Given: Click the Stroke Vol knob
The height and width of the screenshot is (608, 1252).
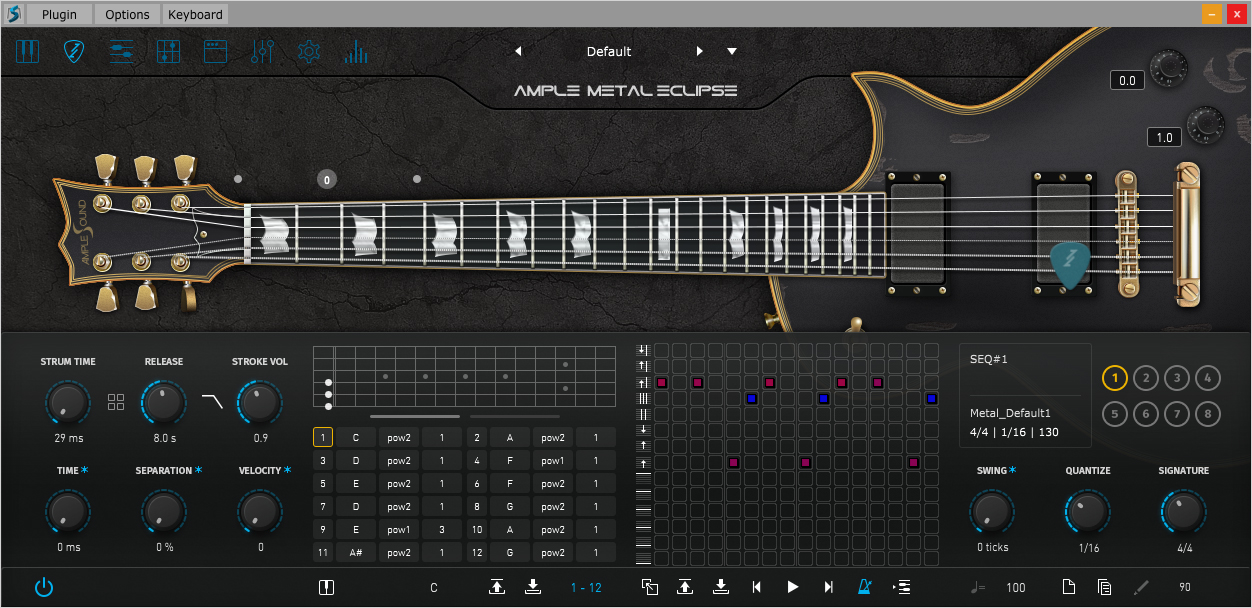Looking at the screenshot, I should [259, 402].
